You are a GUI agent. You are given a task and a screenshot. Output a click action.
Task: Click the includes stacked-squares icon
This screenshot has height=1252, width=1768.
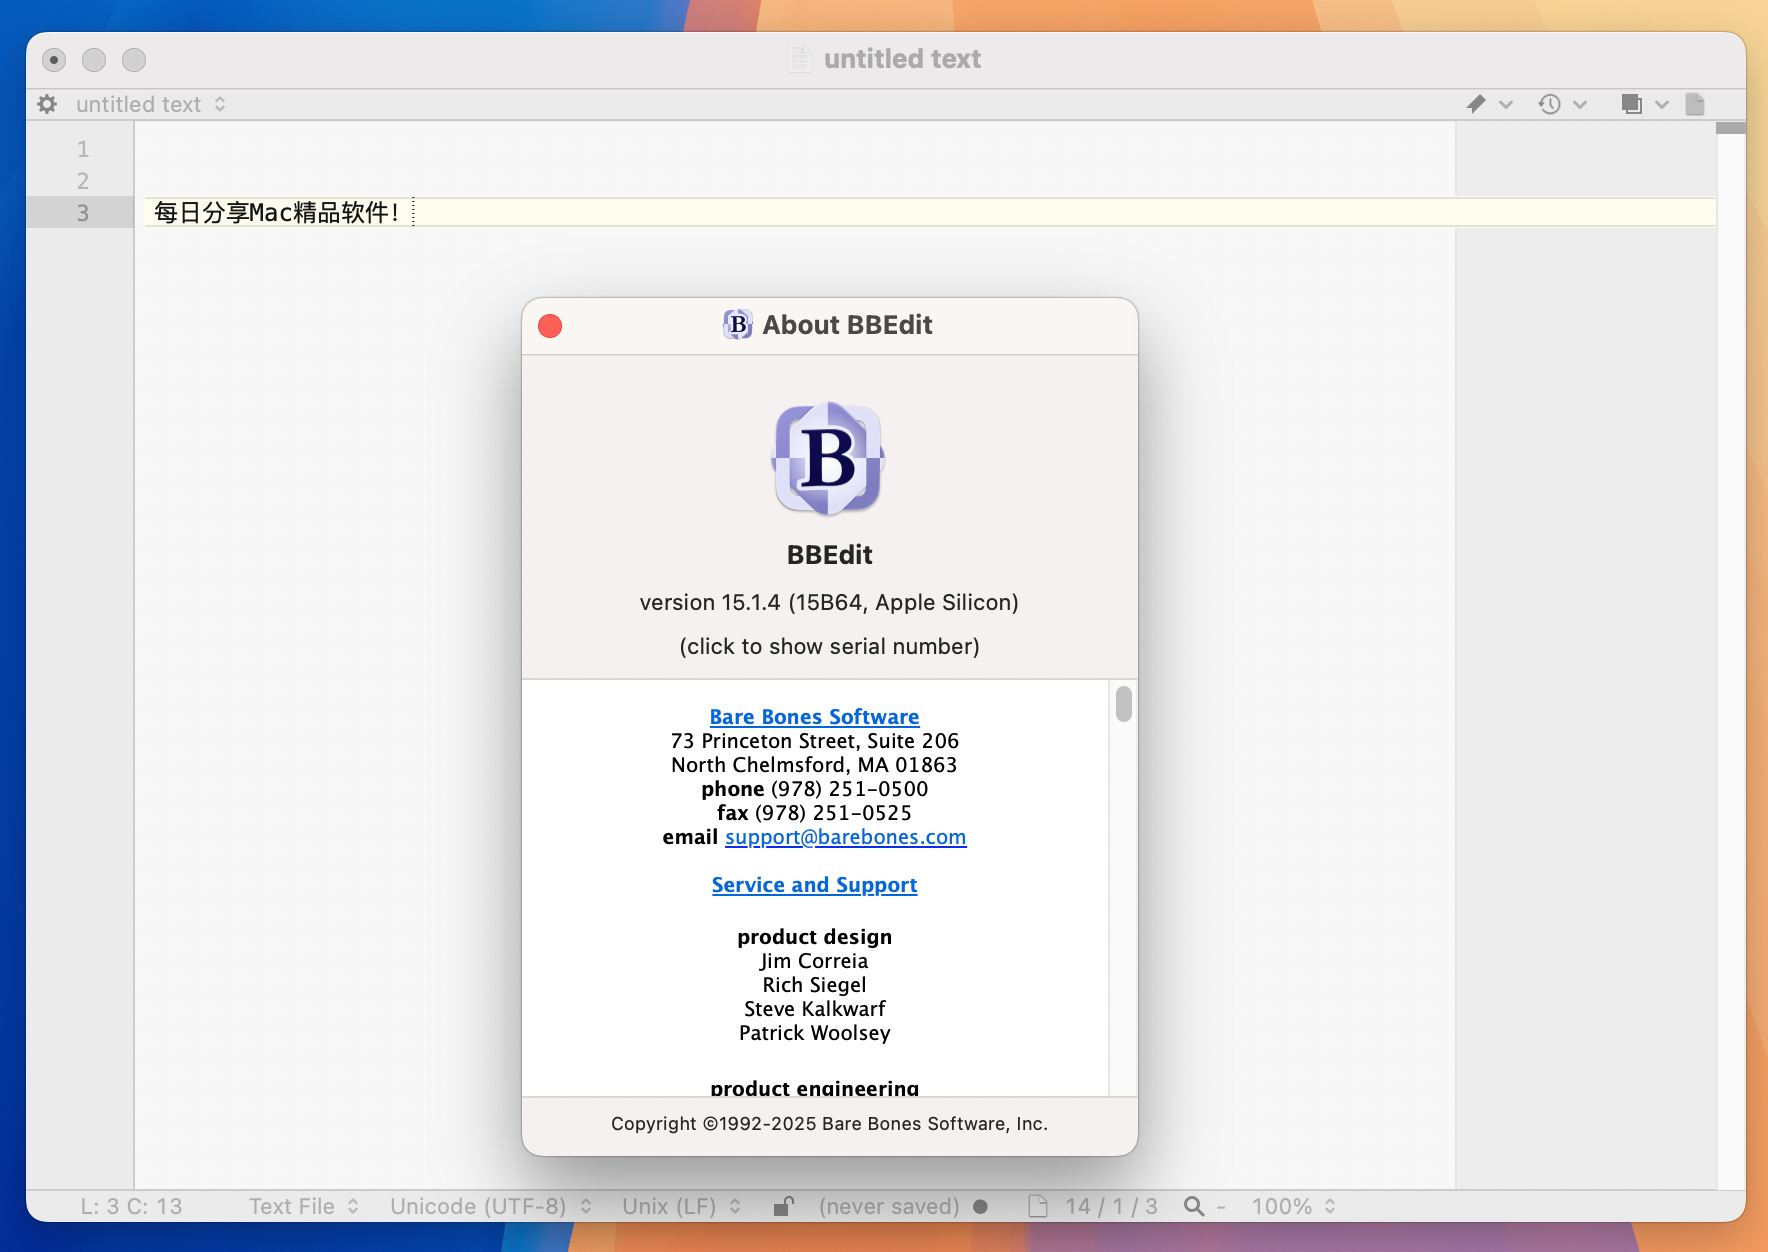point(1632,104)
